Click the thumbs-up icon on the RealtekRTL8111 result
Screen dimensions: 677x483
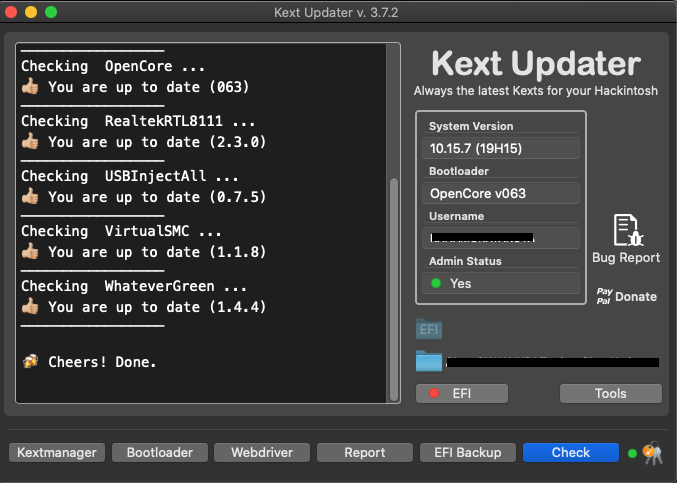tap(30, 141)
